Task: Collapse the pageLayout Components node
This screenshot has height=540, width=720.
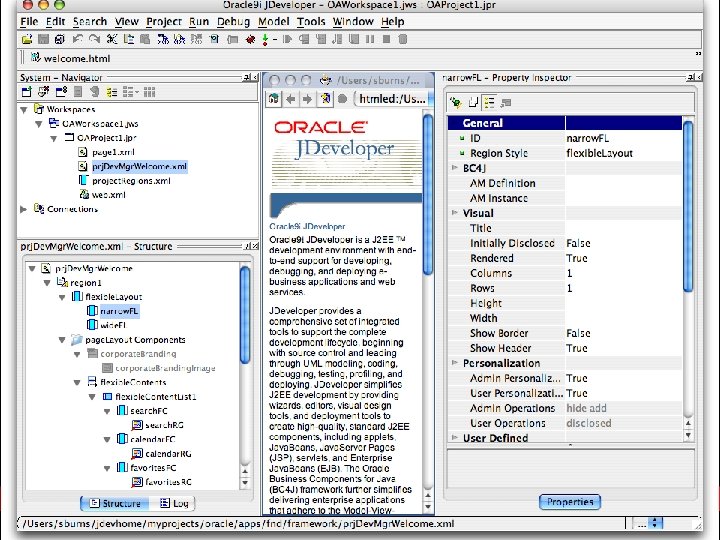Action: 62,340
